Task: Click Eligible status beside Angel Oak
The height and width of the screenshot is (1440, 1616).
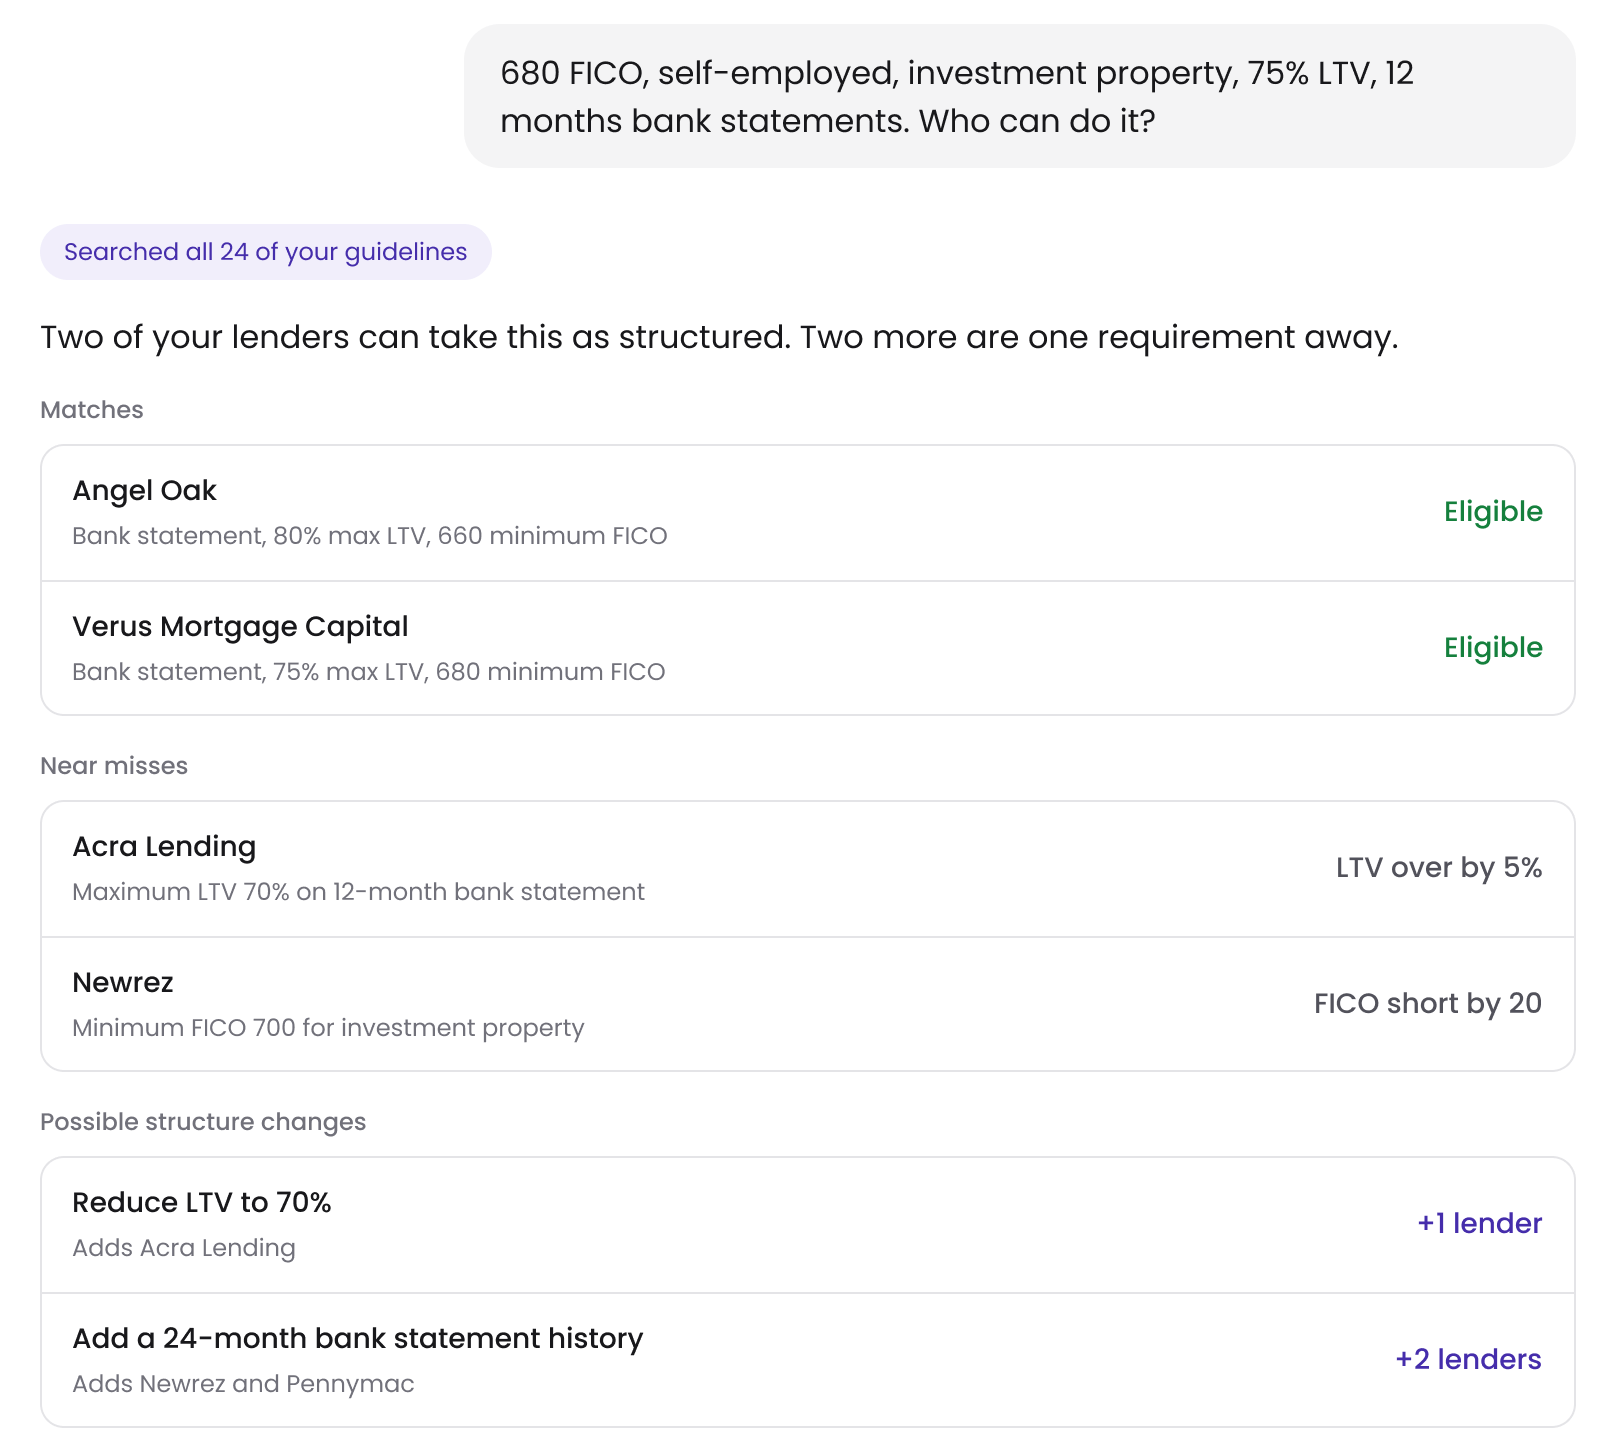Action: (x=1493, y=512)
